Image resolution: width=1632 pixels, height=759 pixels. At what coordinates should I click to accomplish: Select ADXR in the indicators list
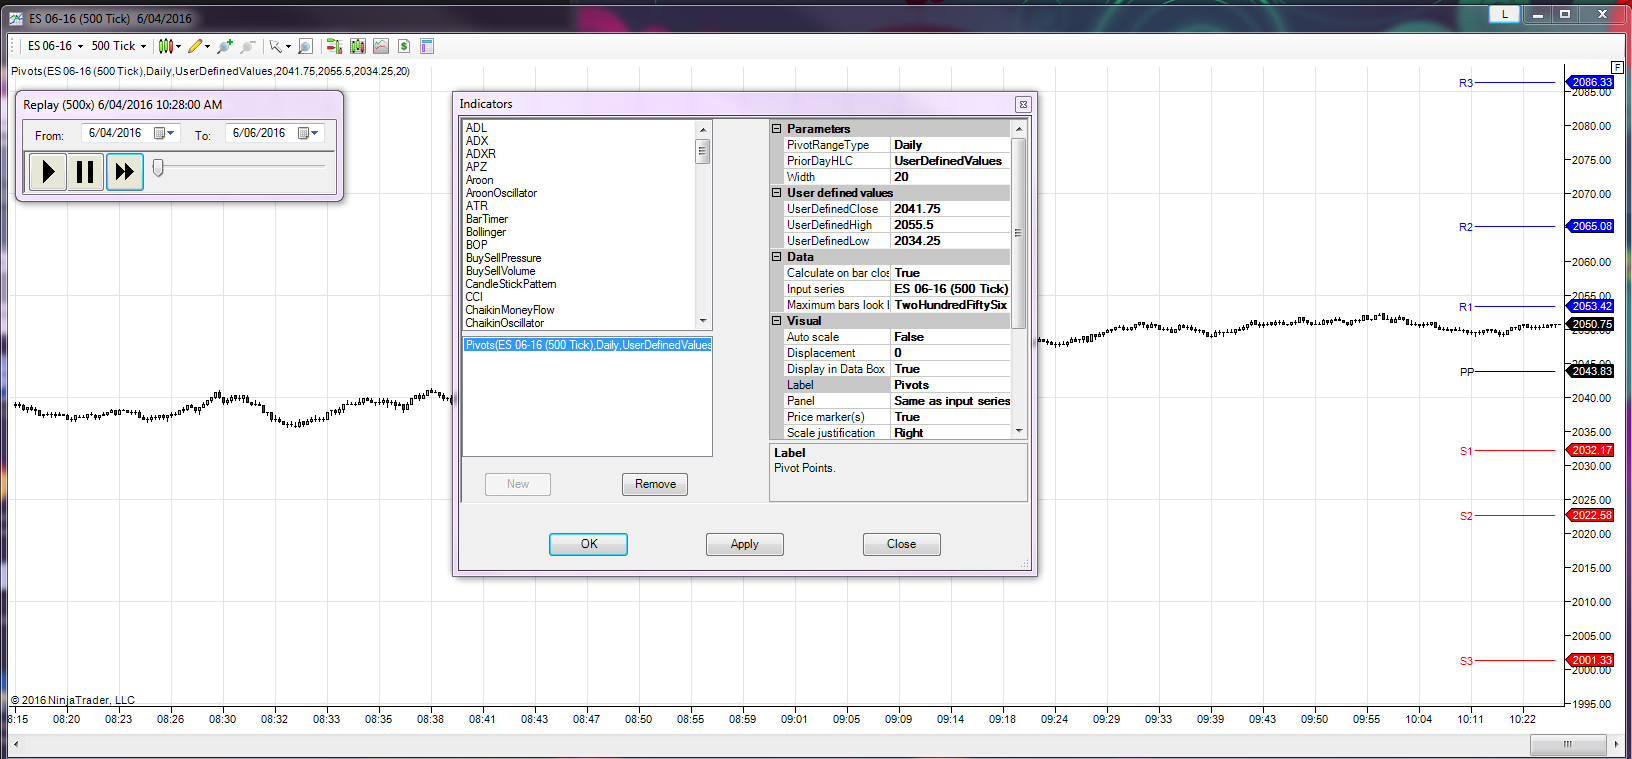click(481, 154)
